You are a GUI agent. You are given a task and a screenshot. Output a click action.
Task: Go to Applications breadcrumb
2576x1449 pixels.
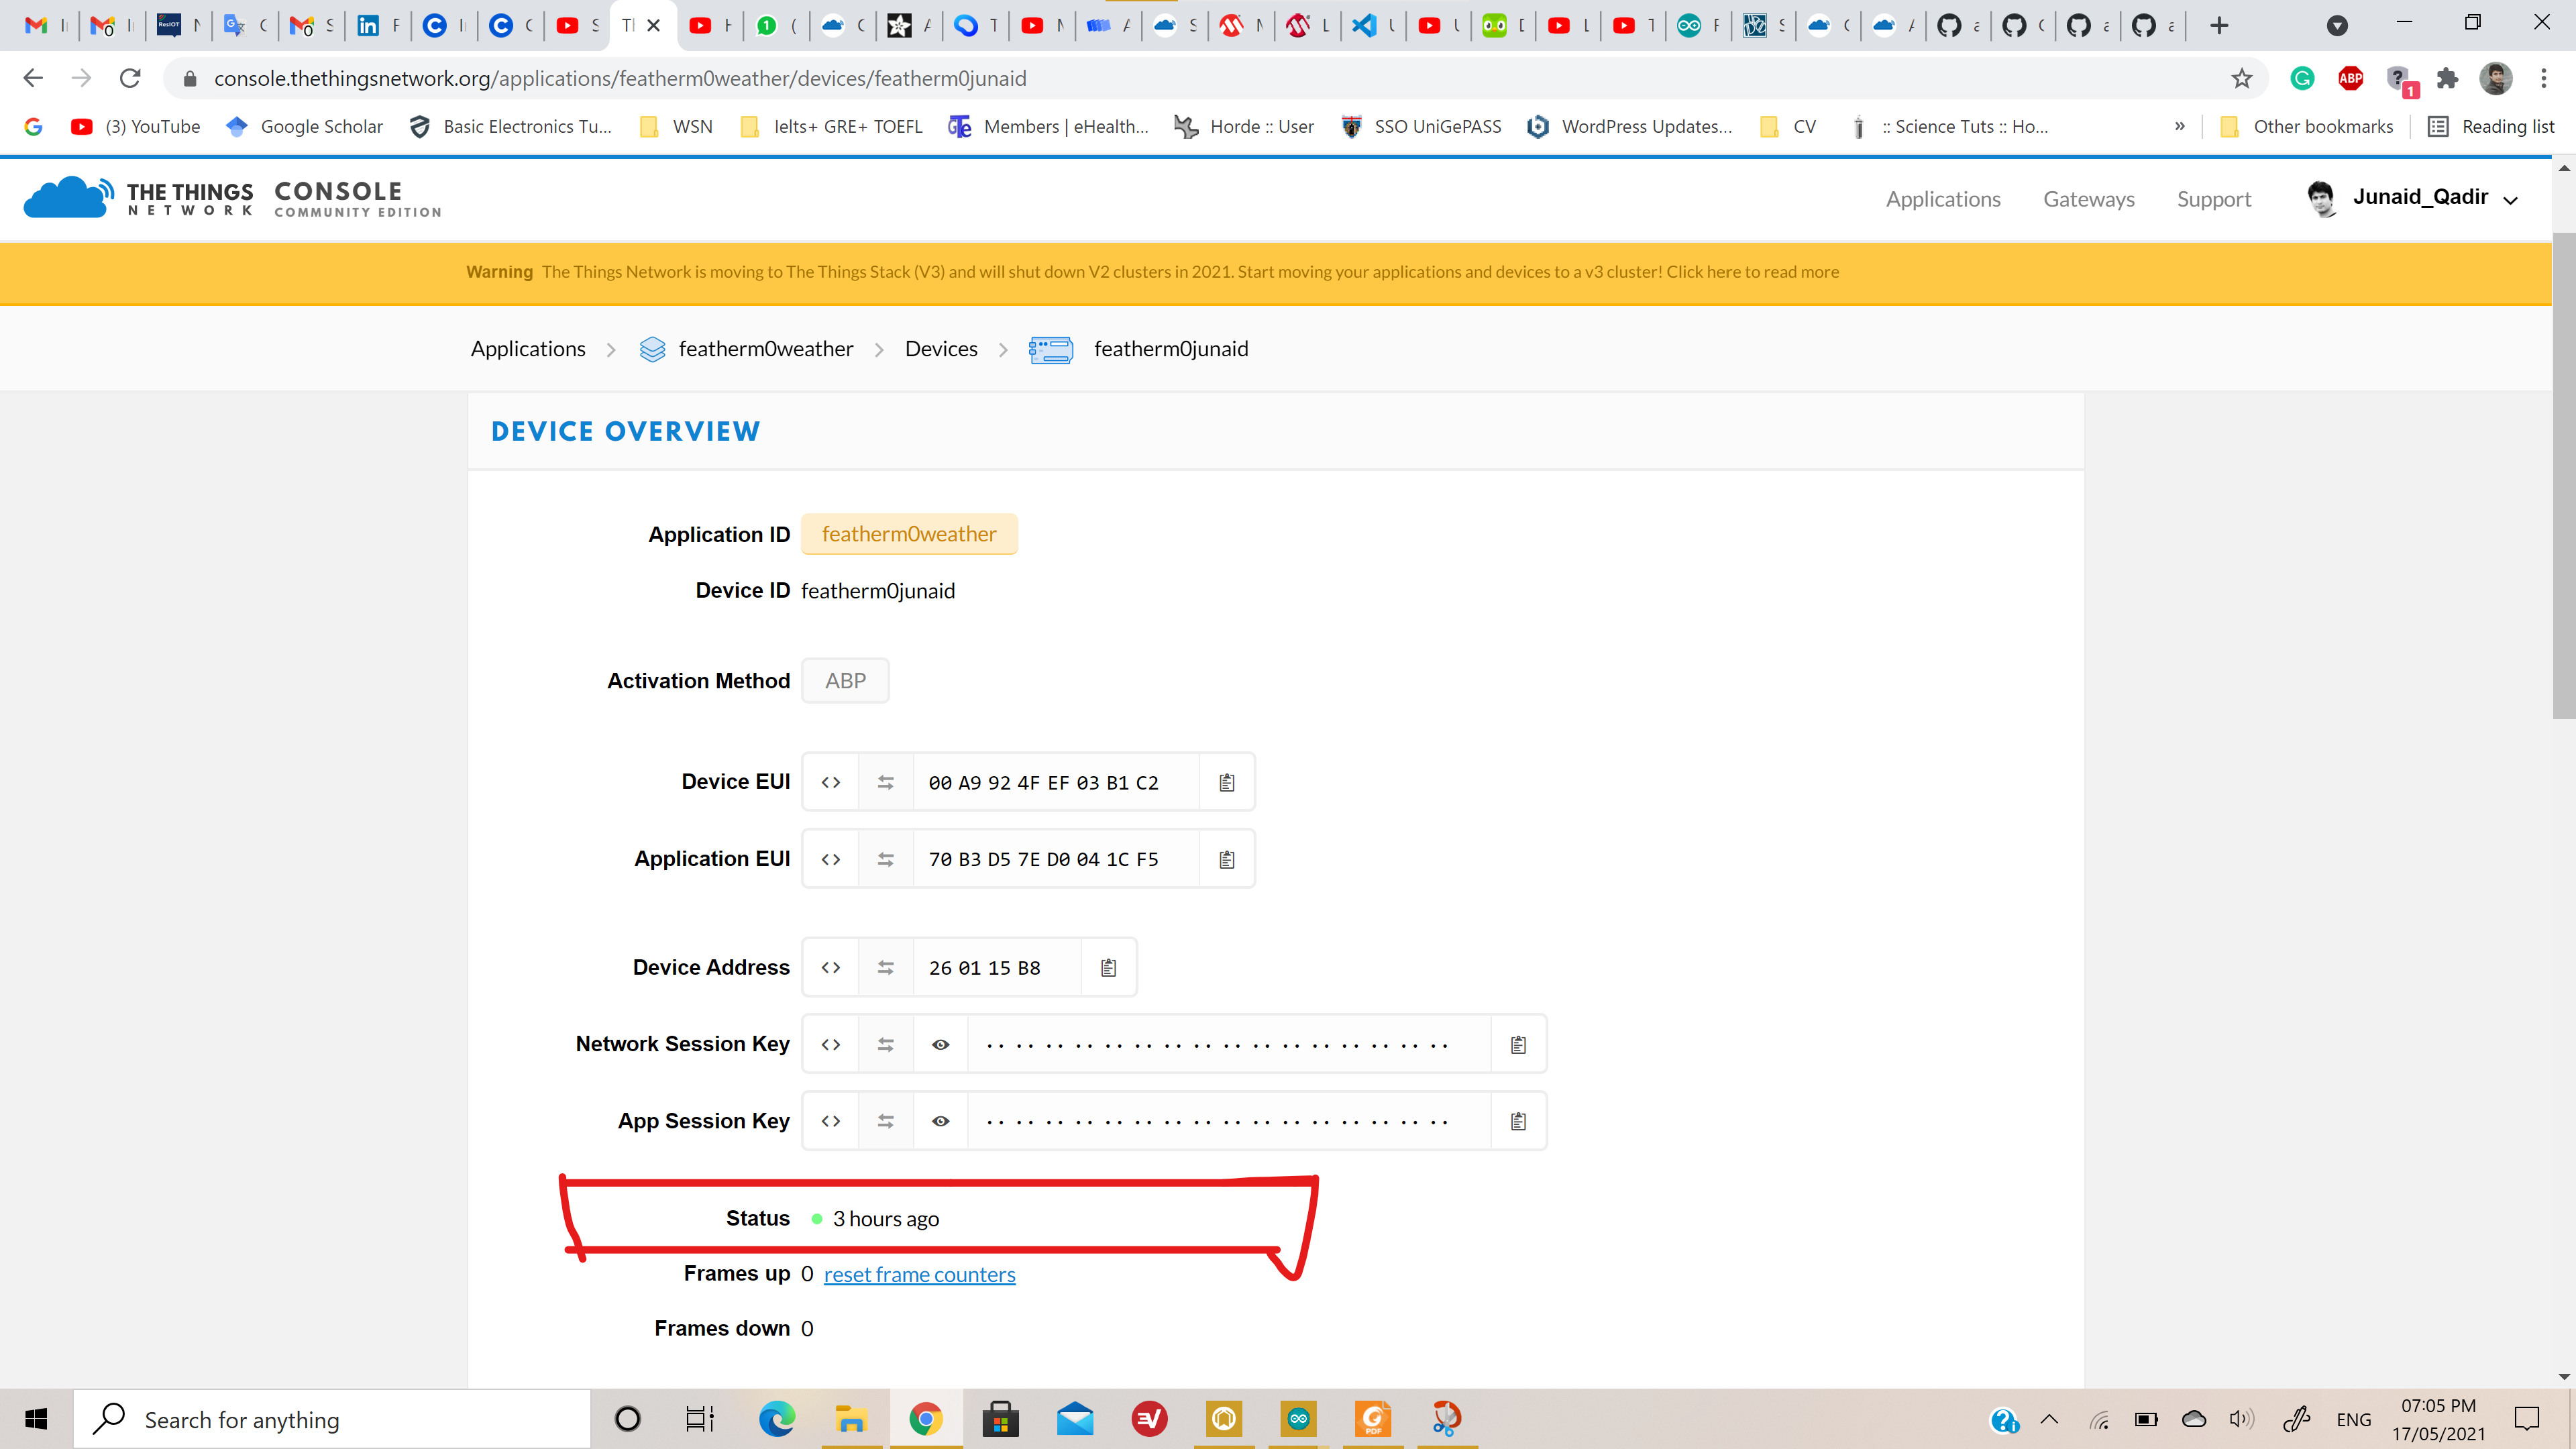528,349
